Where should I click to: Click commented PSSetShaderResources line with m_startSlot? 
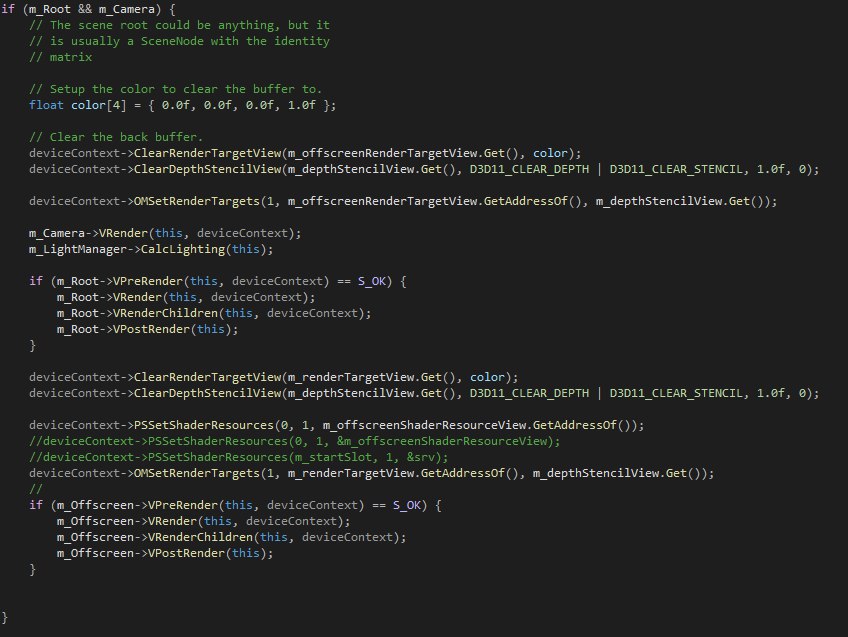[239, 457]
